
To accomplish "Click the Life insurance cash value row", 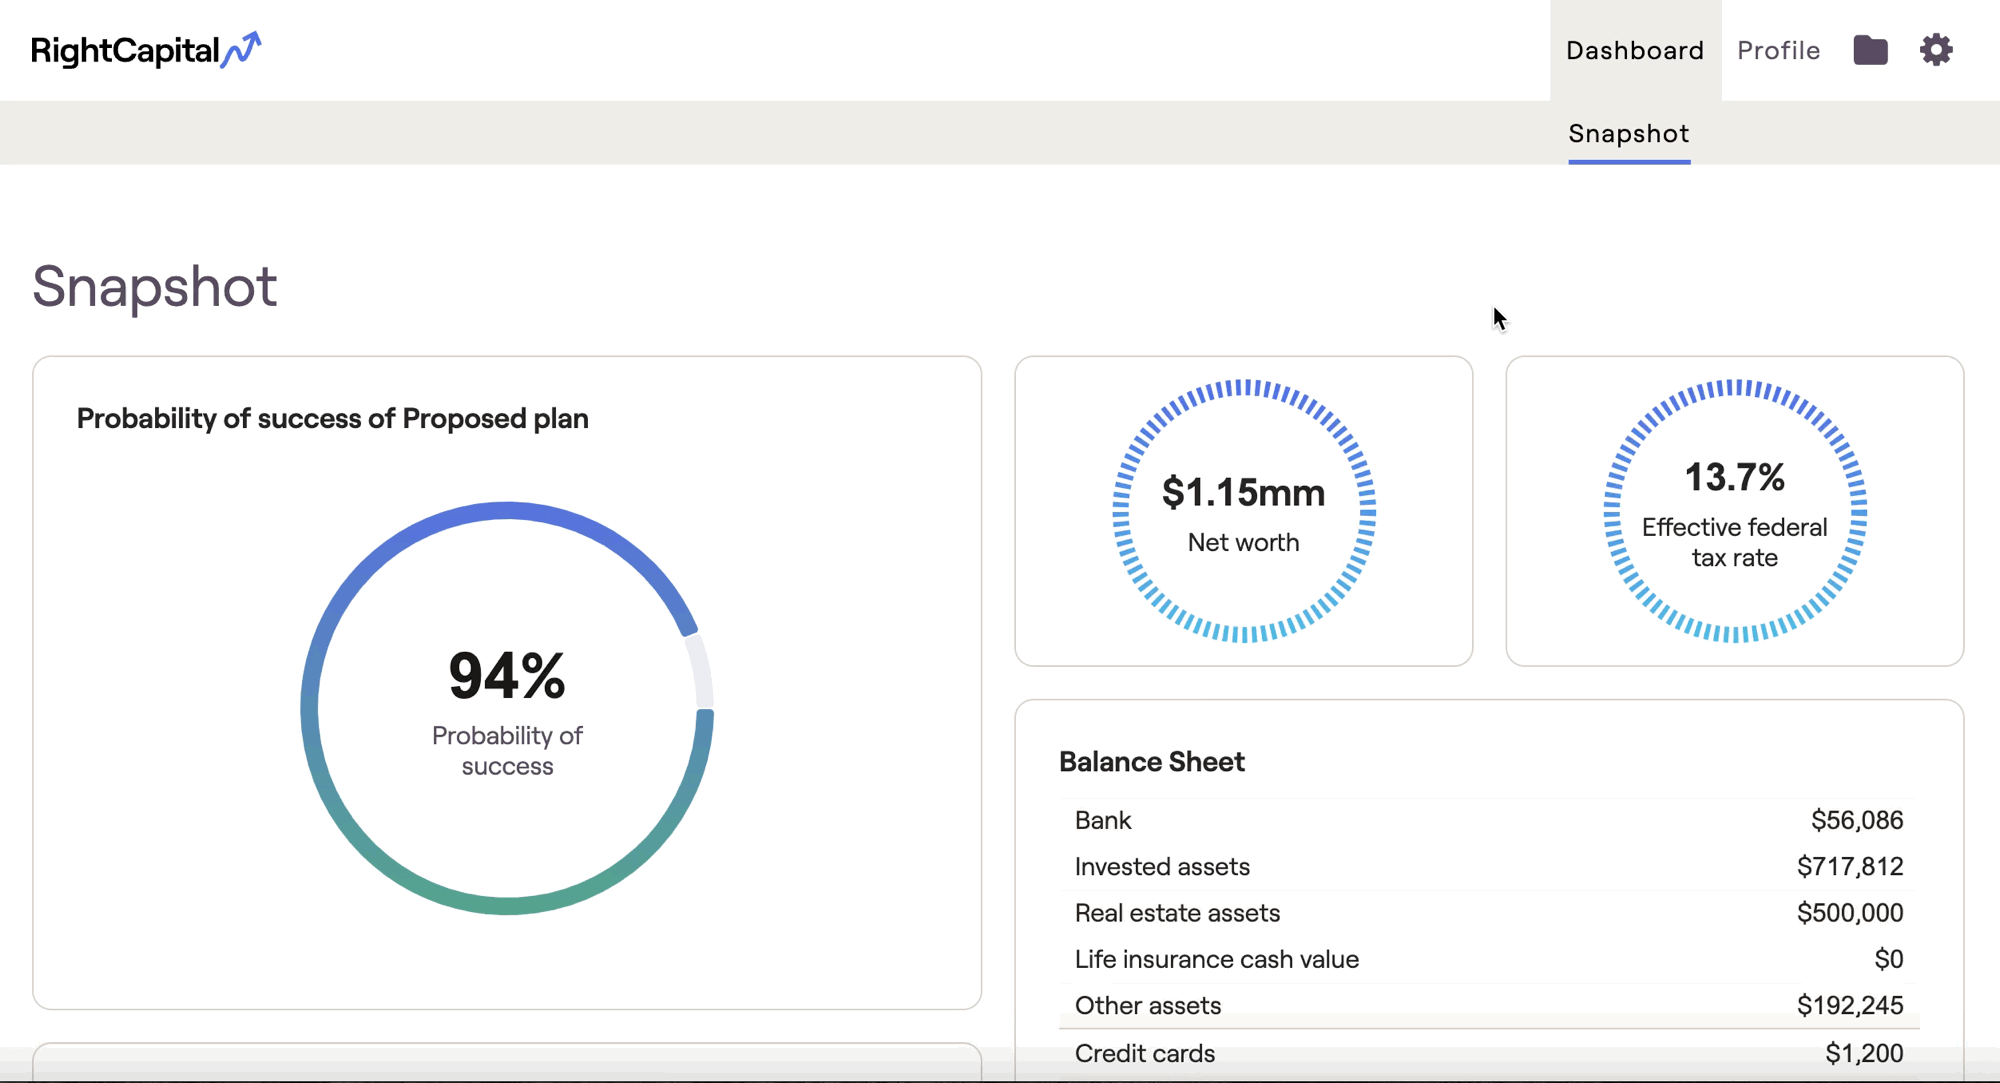I will pyautogui.click(x=1488, y=959).
